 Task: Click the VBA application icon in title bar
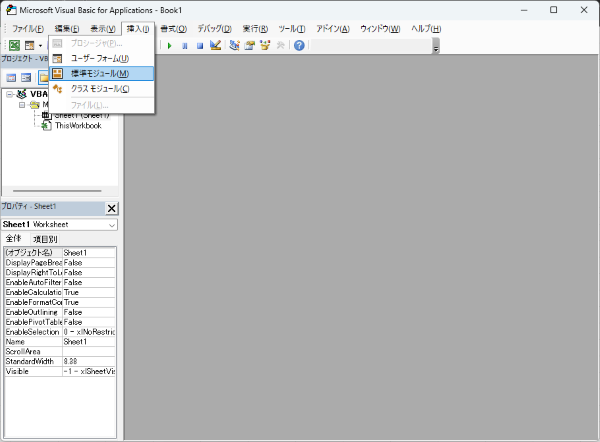(x=11, y=10)
